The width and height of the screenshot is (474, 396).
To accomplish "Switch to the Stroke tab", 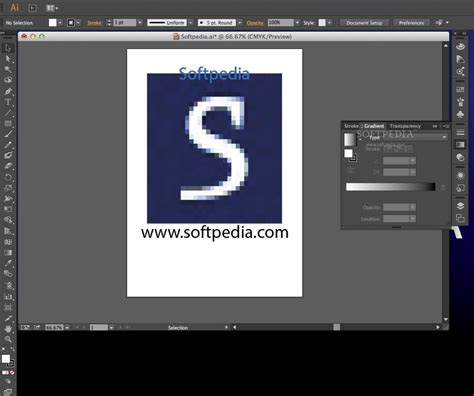I will [351, 126].
